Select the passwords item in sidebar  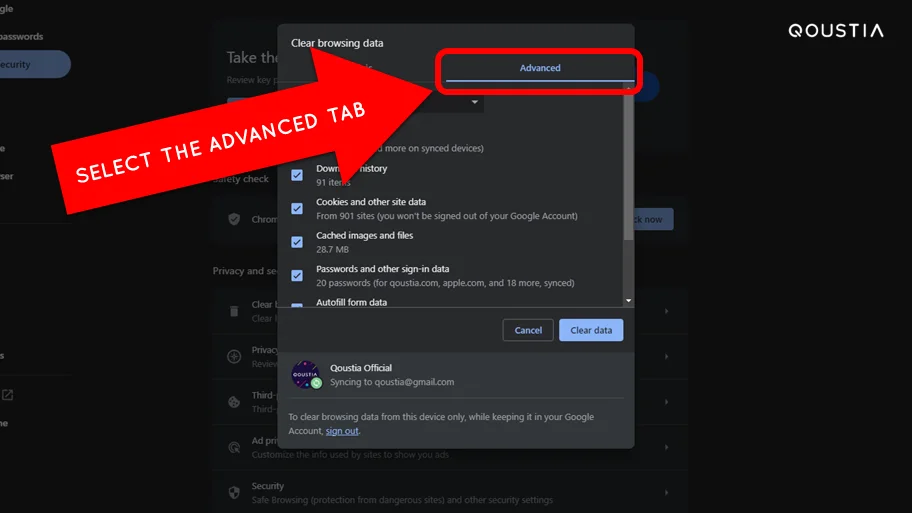[22, 37]
